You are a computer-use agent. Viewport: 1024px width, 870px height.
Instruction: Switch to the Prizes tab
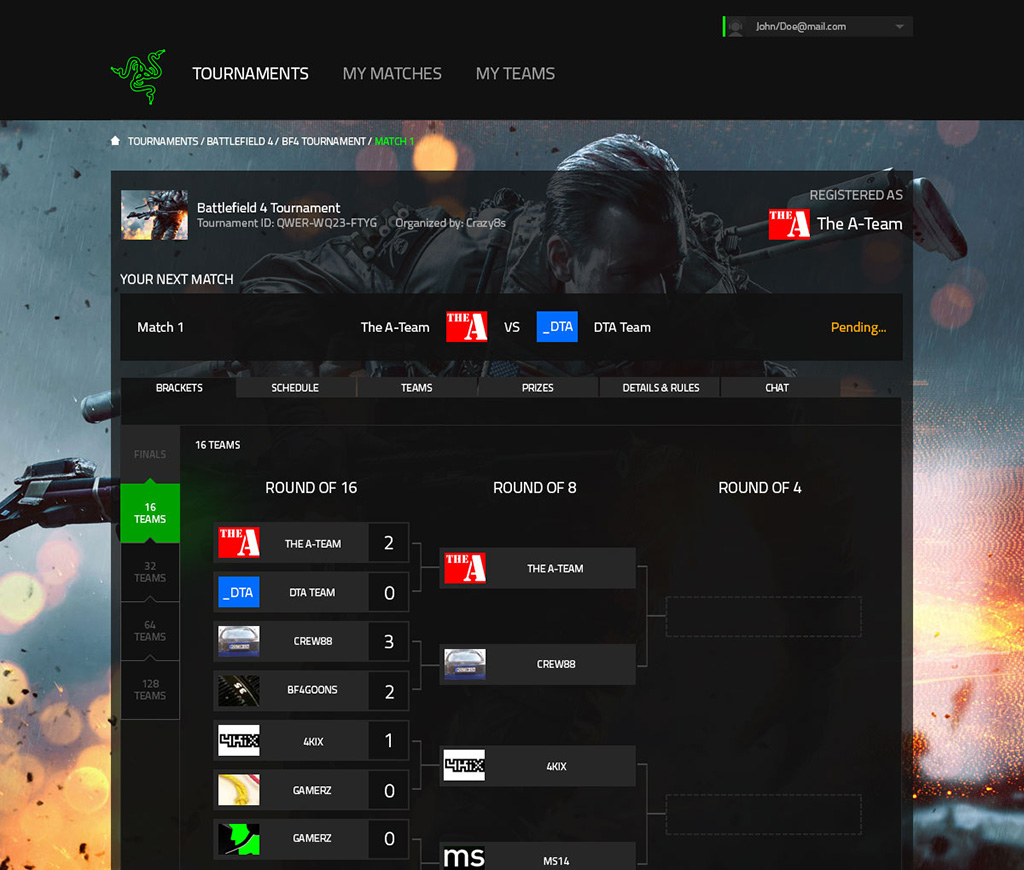point(537,387)
